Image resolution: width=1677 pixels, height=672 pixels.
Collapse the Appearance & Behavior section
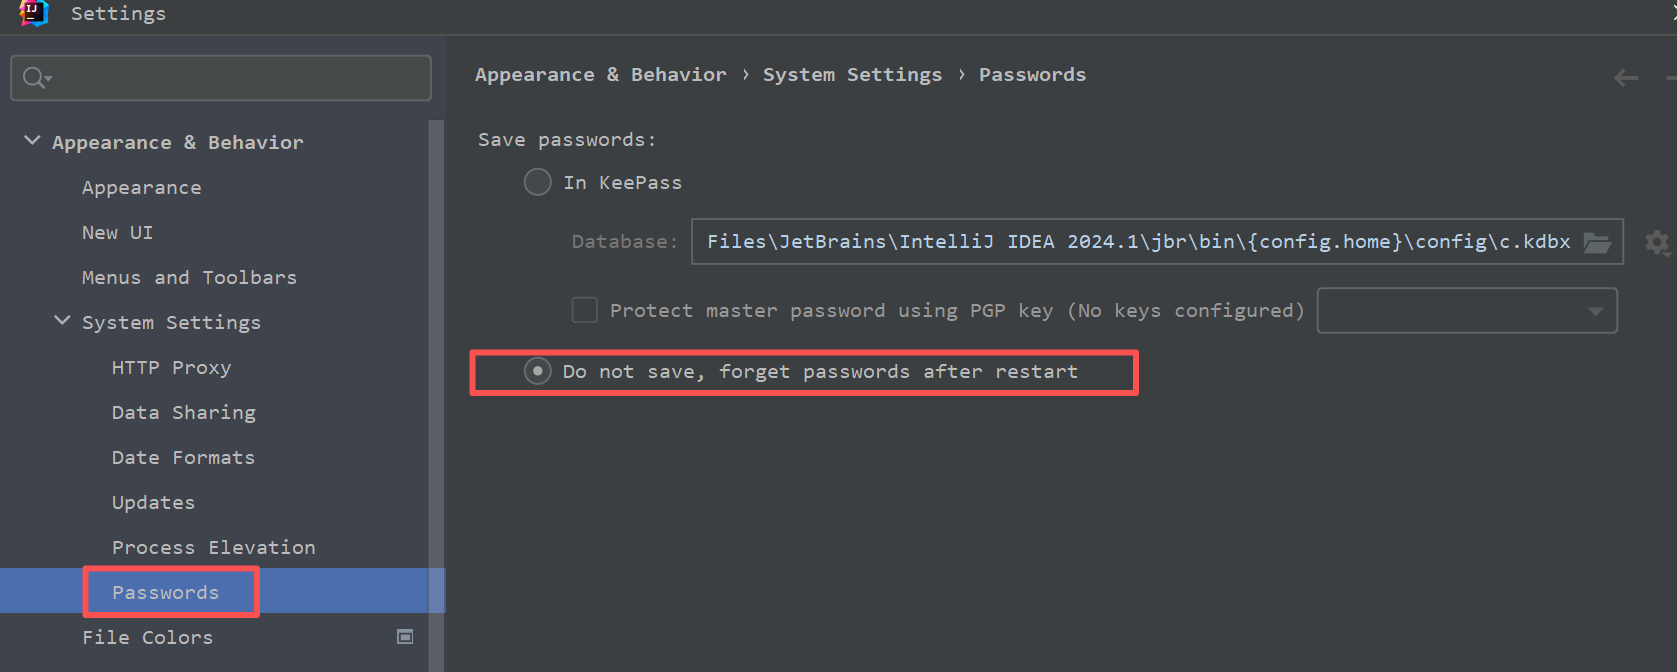[32, 141]
